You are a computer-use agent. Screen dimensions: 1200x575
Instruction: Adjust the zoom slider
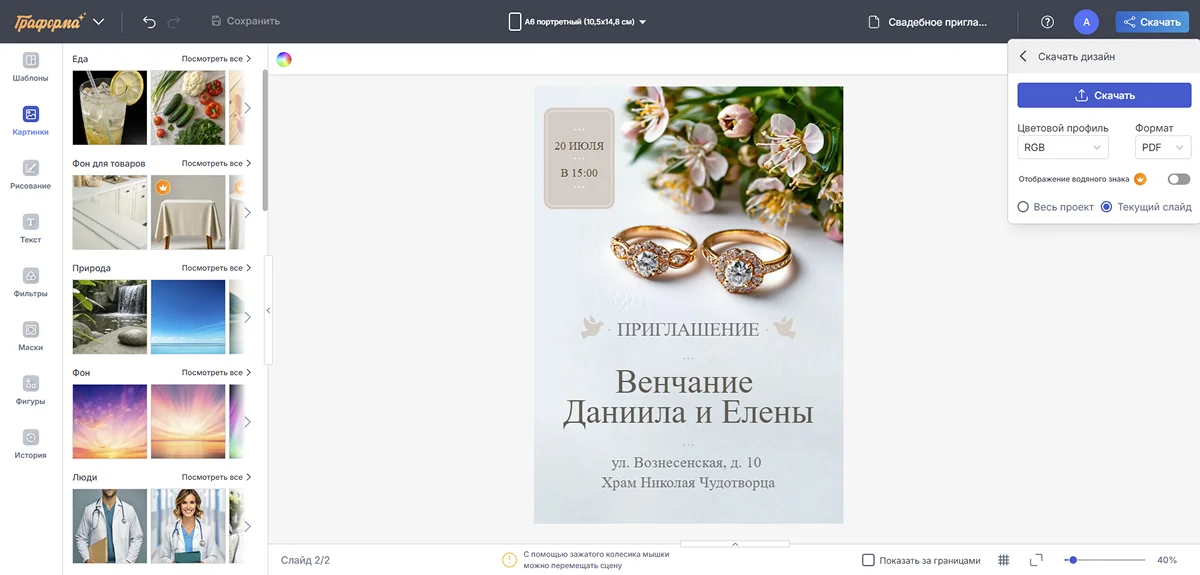click(x=1105, y=560)
